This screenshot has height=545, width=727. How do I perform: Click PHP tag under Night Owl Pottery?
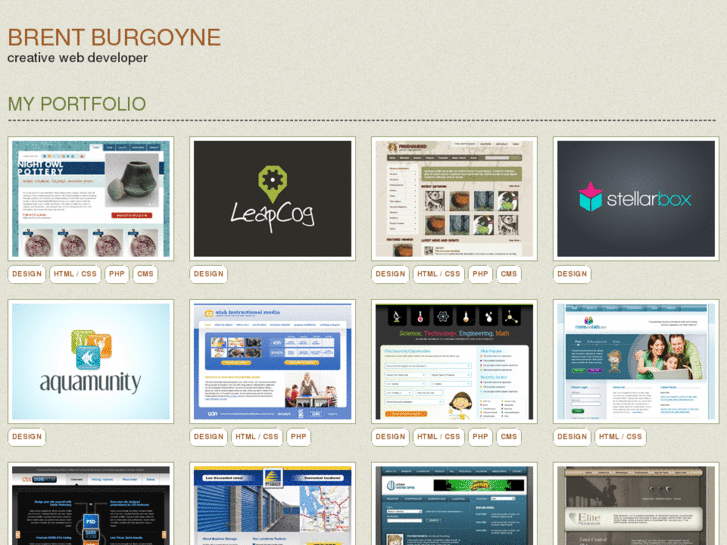[x=117, y=274]
